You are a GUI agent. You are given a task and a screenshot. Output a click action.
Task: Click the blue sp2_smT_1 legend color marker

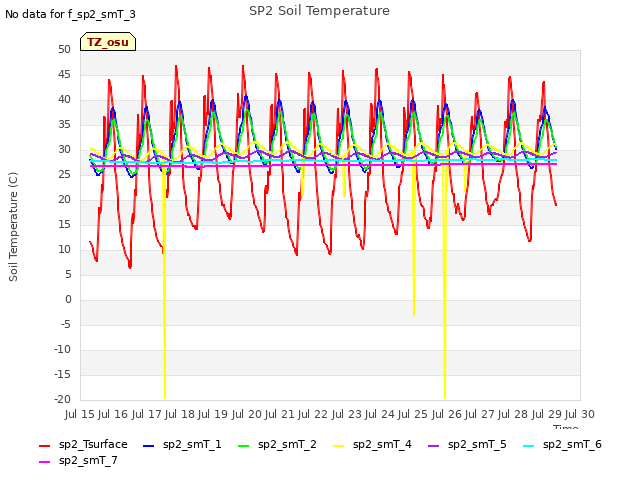pyautogui.click(x=149, y=446)
